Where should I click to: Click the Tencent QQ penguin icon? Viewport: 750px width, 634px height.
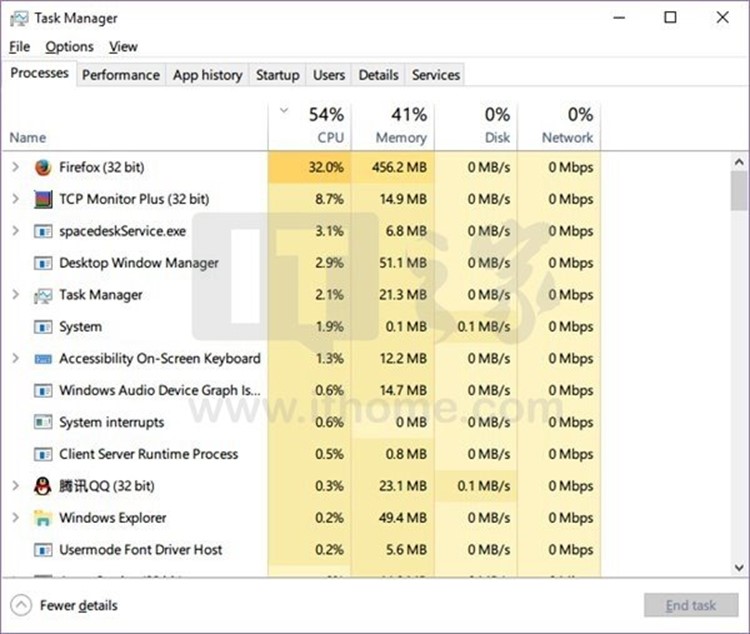(43, 486)
